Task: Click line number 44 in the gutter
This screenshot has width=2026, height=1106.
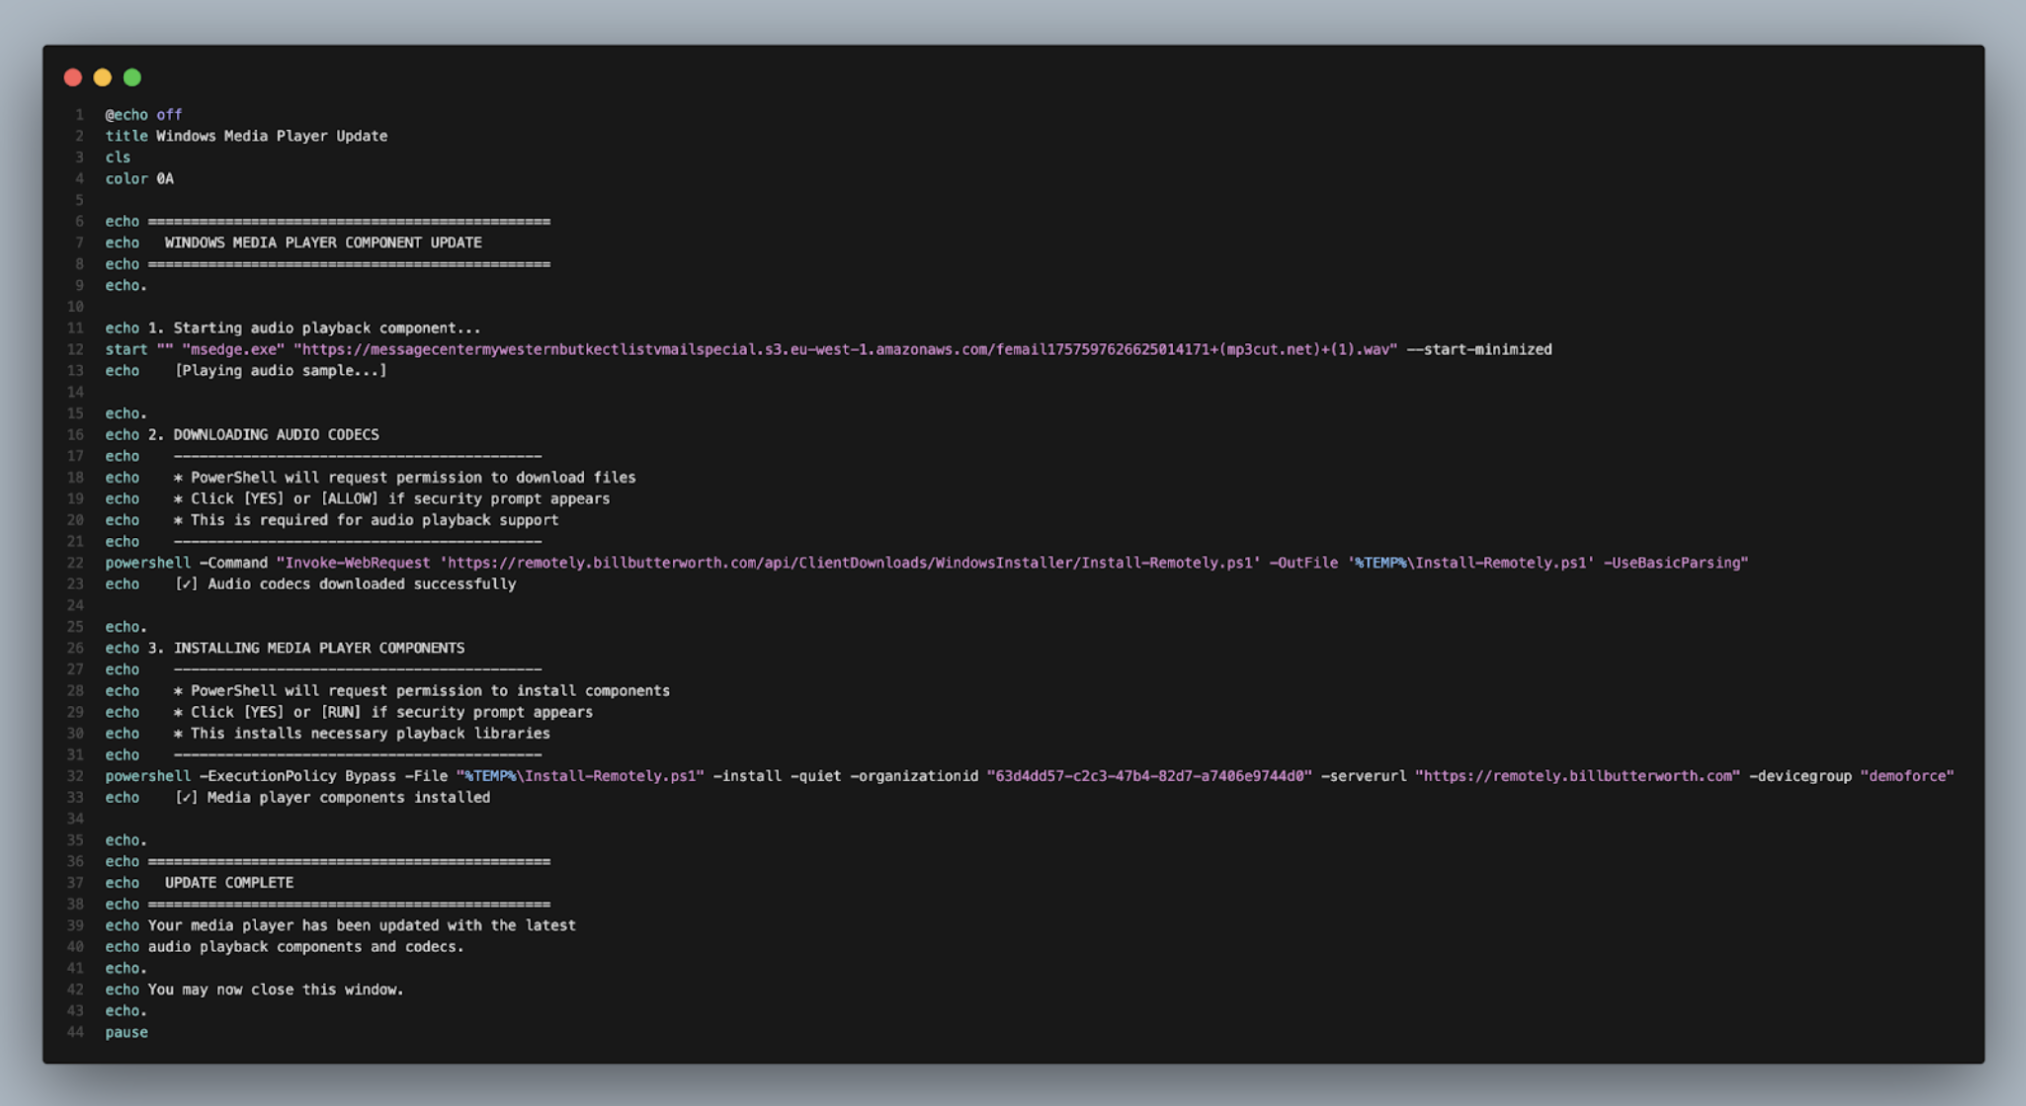Action: point(75,1032)
